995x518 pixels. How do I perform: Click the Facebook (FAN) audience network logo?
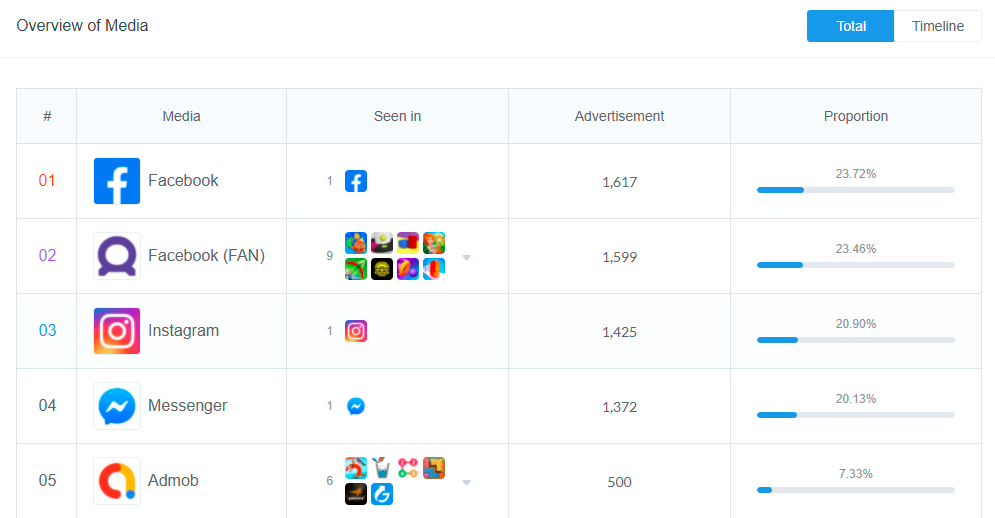click(x=117, y=256)
